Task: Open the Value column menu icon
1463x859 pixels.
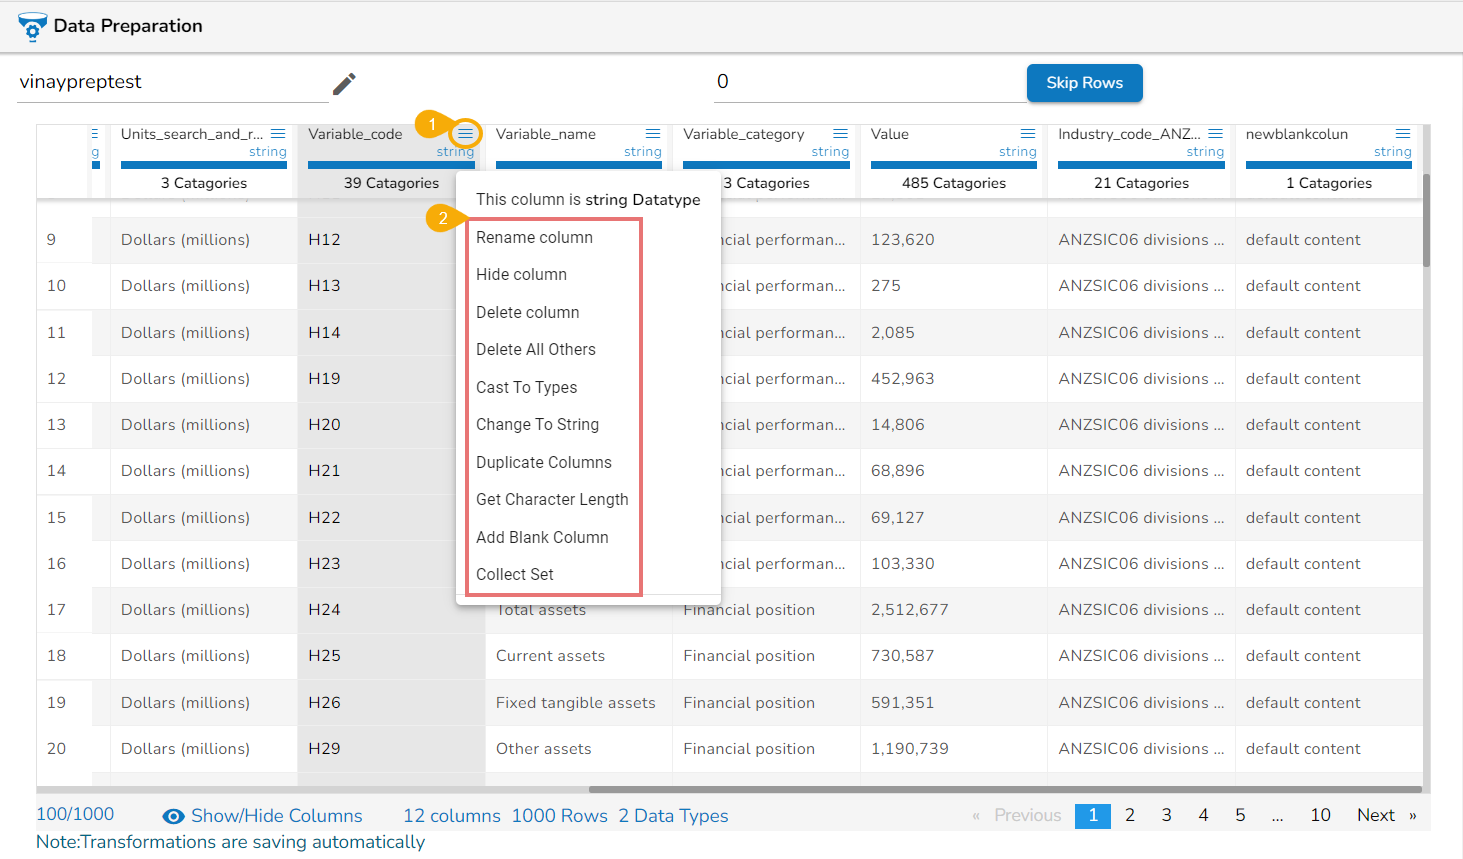Action: point(1028,134)
